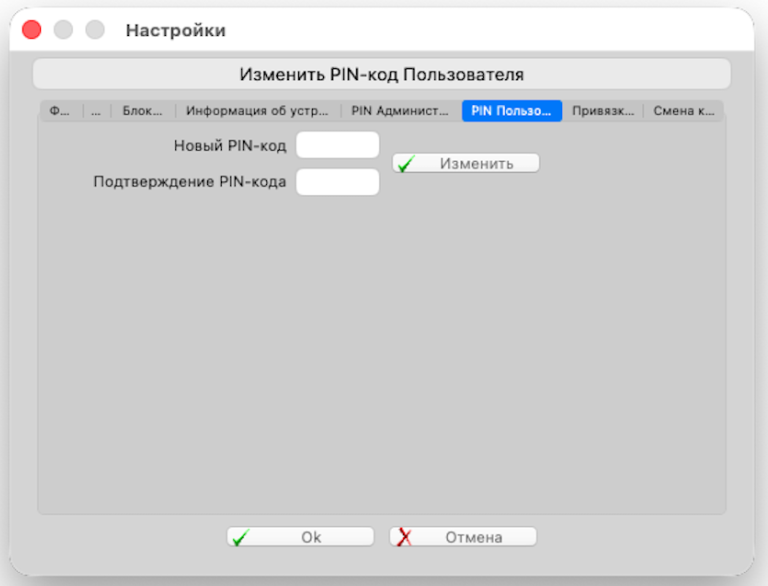Confirm with the Ok button
Screen dimensions: 768x586
[300, 537]
